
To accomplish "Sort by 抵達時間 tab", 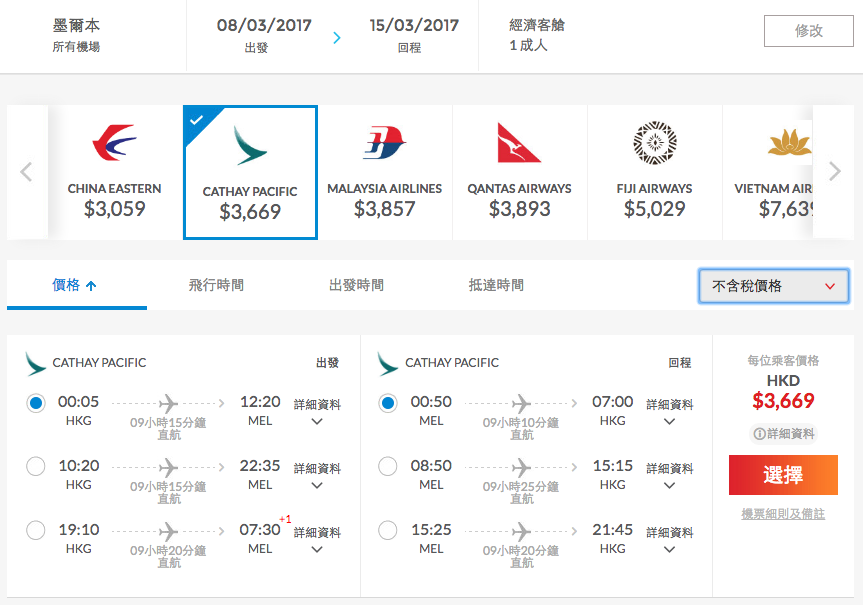I will click(x=496, y=285).
